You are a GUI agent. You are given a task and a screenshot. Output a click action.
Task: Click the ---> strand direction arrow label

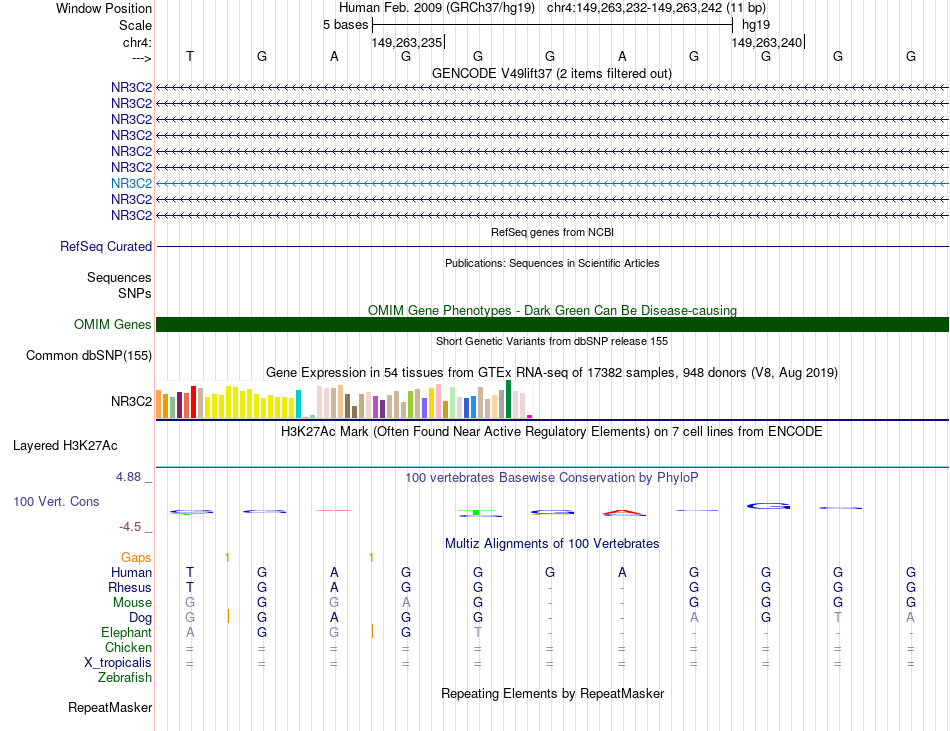(142, 58)
